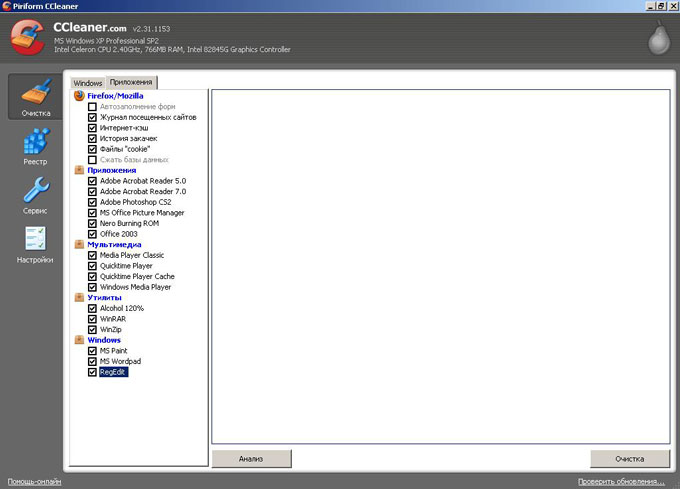
Task: Uncheck MS Paint checkbox
Action: 92,351
